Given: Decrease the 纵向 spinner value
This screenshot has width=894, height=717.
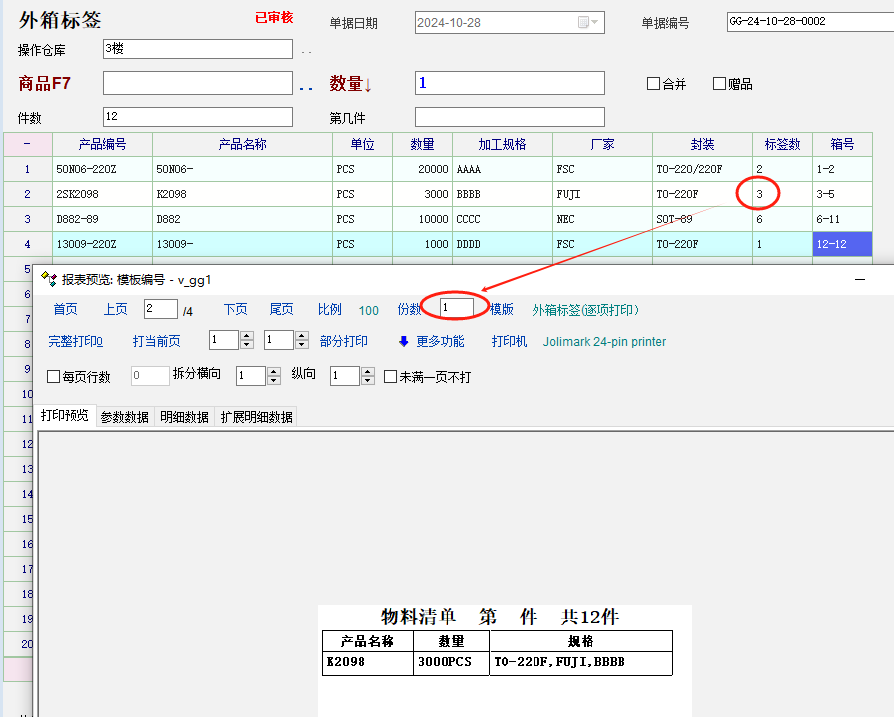Looking at the screenshot, I should 367,381.
